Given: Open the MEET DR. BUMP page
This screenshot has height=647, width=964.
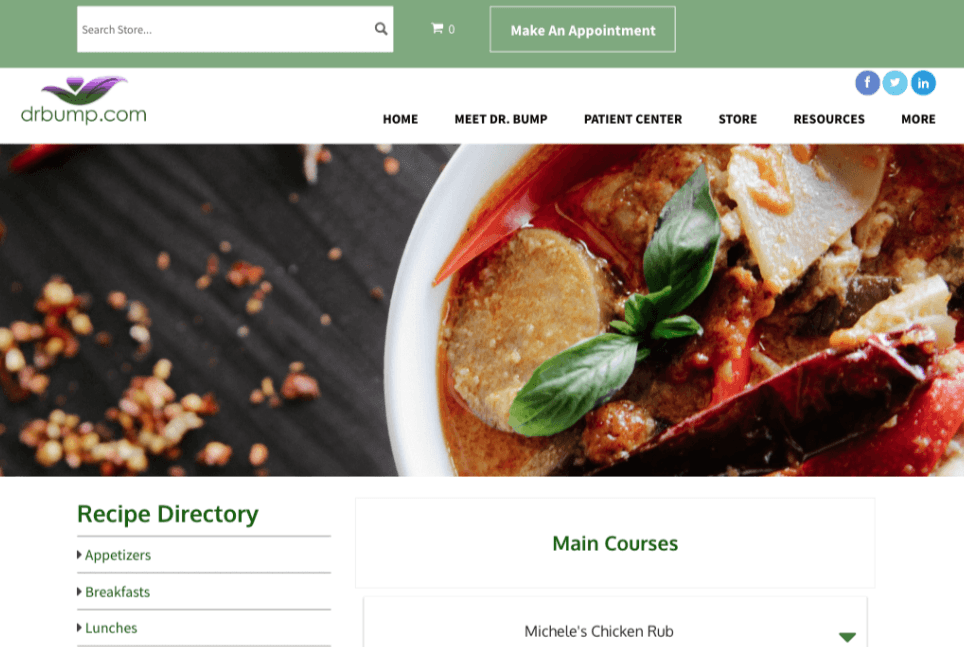Looking at the screenshot, I should click(500, 119).
